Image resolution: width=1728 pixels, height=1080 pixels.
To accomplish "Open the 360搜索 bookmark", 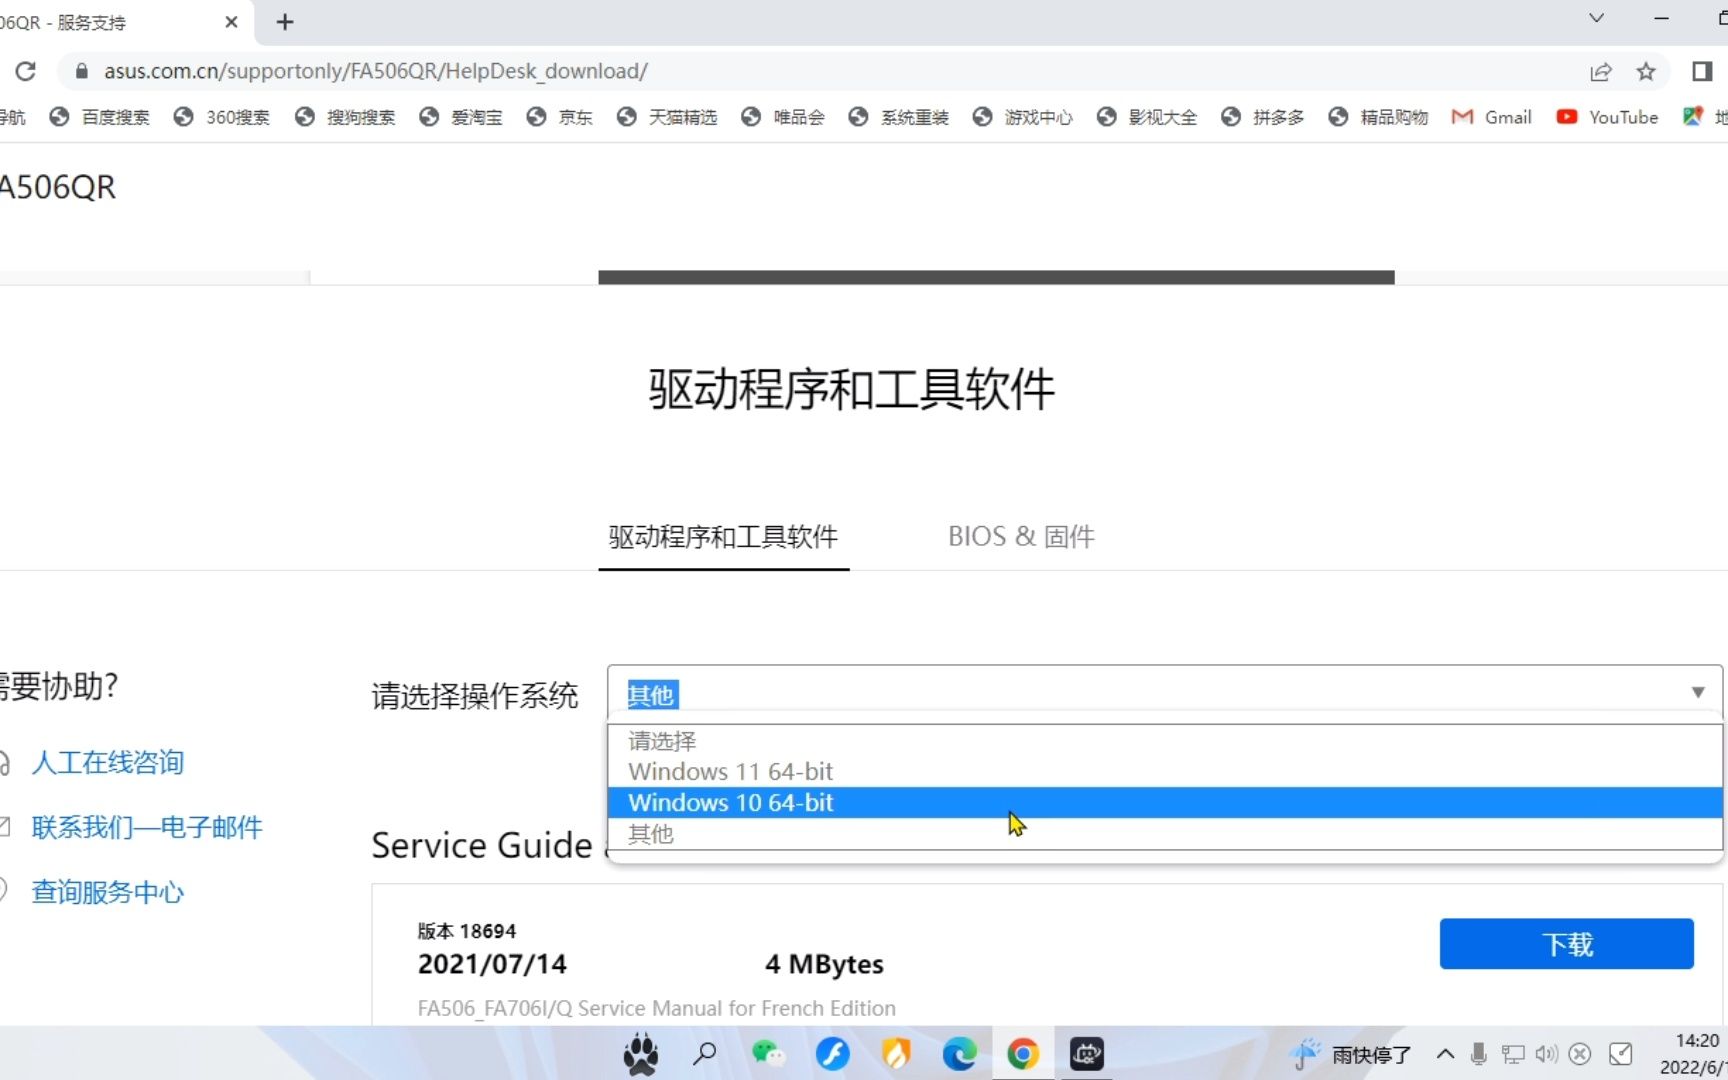I will [x=221, y=117].
